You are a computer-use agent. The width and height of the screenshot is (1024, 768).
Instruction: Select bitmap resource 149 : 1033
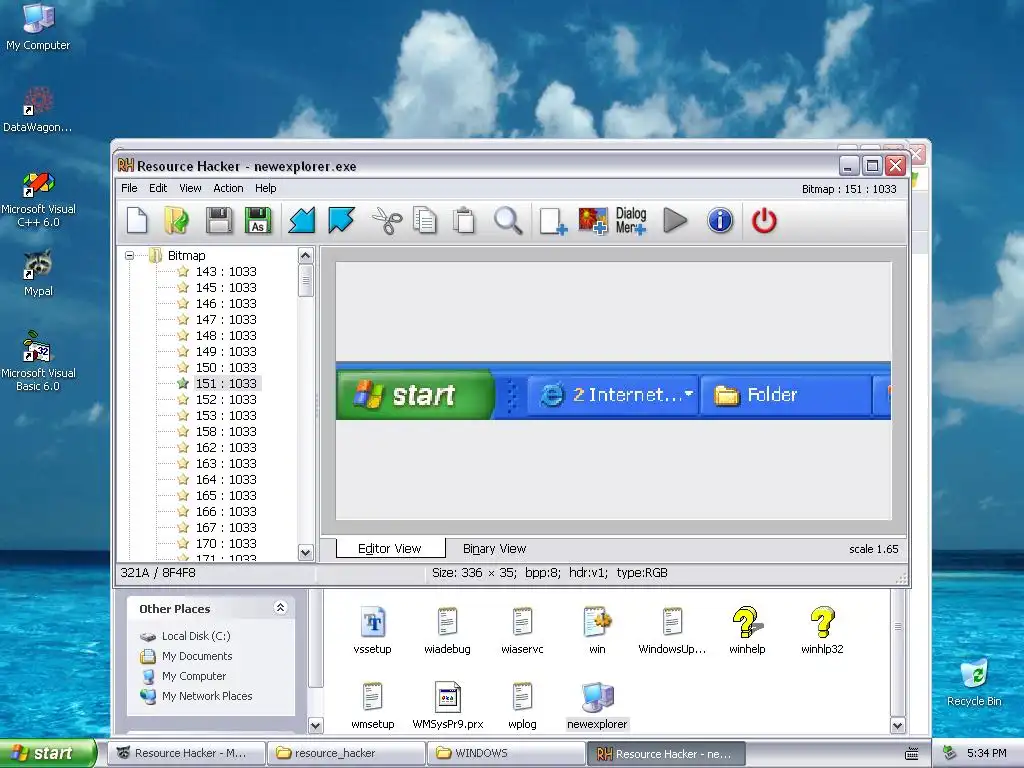tap(226, 351)
